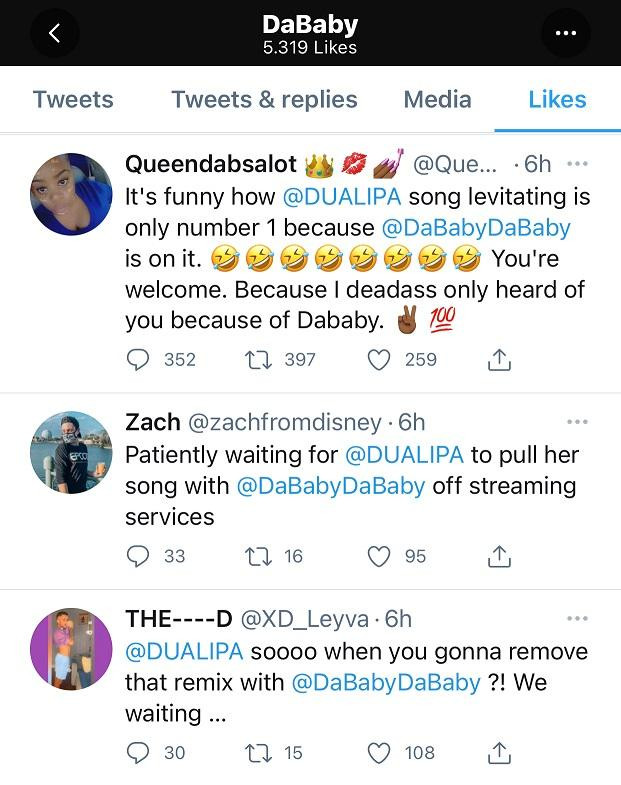View Queendabsalot's profile picture

pyautogui.click(x=71, y=194)
